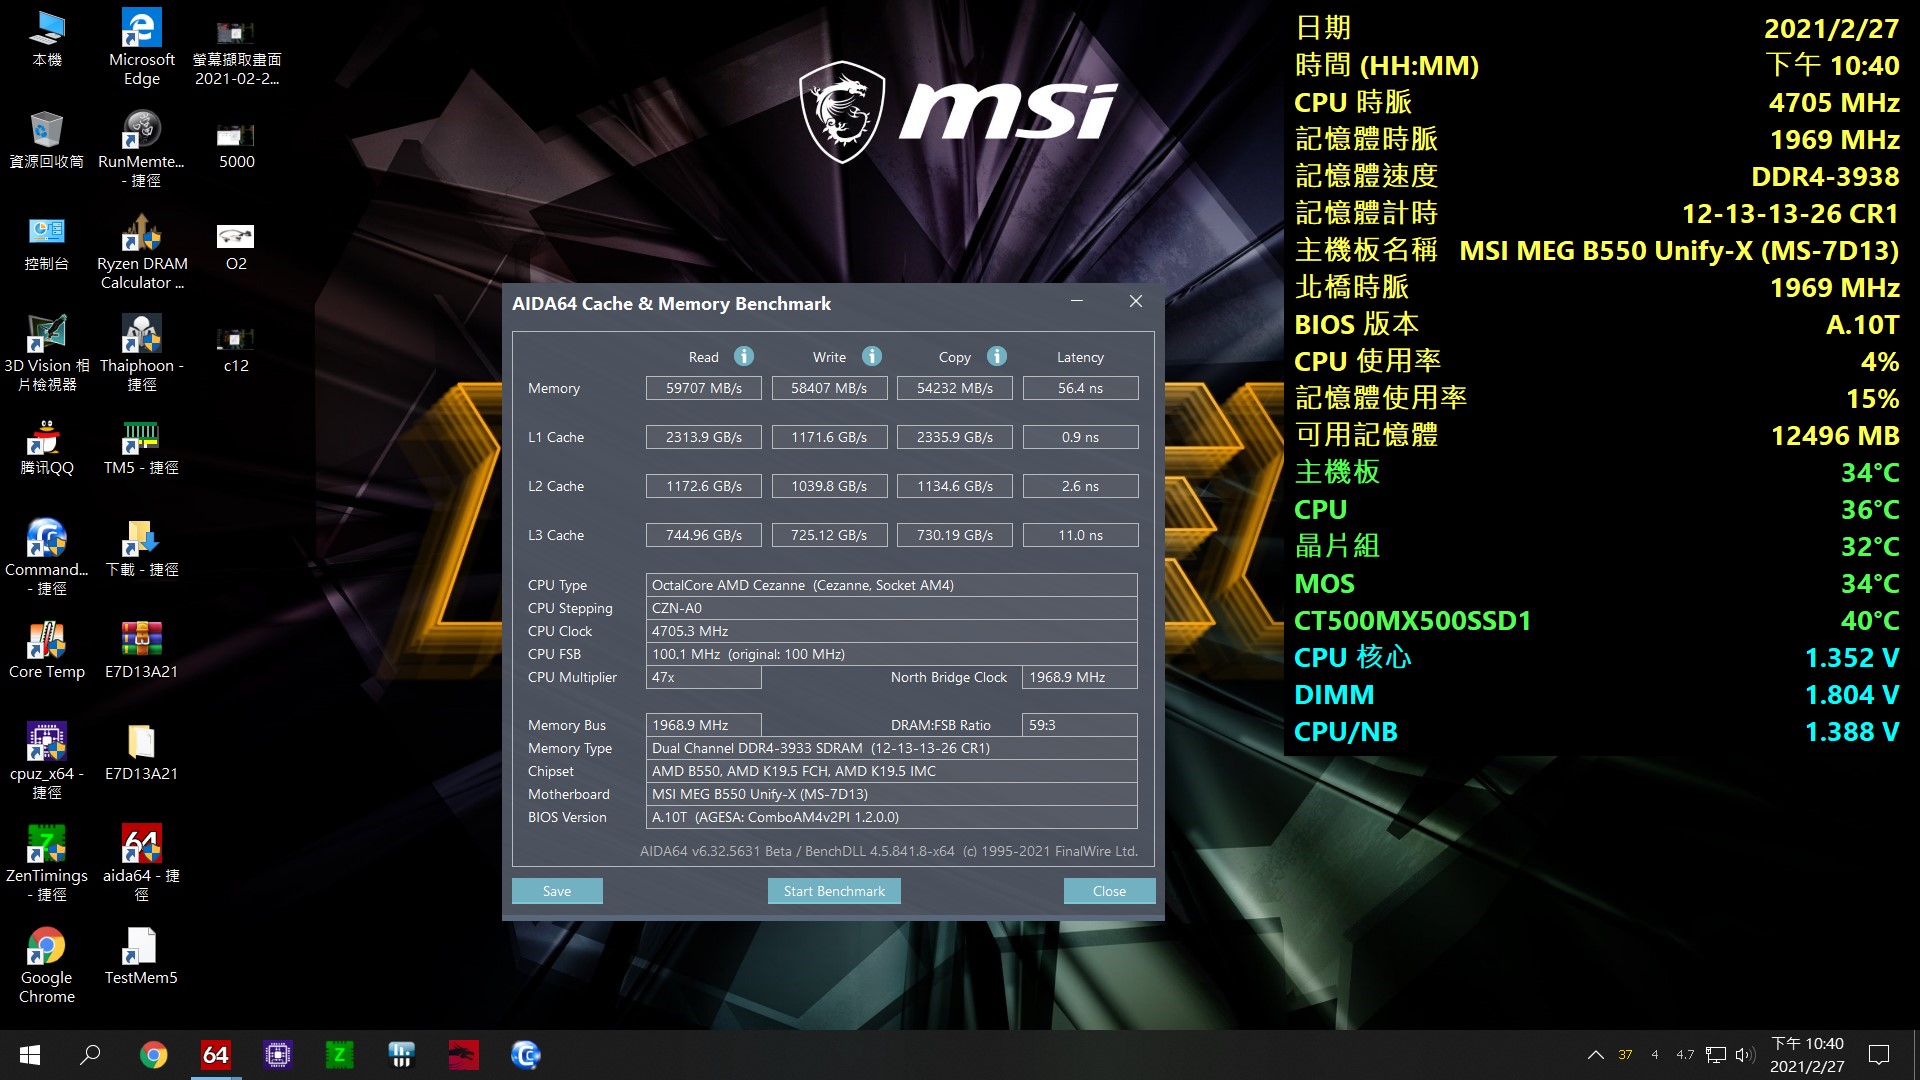Image resolution: width=1920 pixels, height=1080 pixels.
Task: Open the 3D Vision photo viewer icon
Action: click(47, 354)
